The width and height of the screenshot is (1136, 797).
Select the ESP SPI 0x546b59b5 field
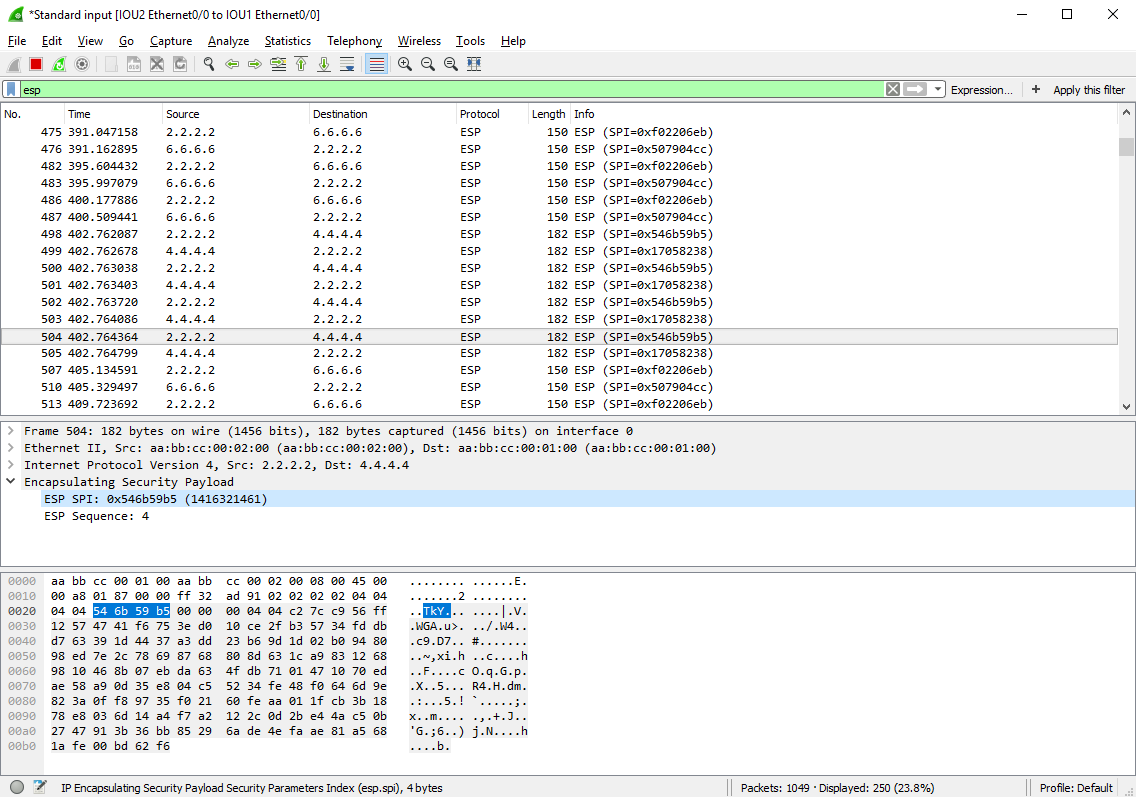(x=155, y=499)
